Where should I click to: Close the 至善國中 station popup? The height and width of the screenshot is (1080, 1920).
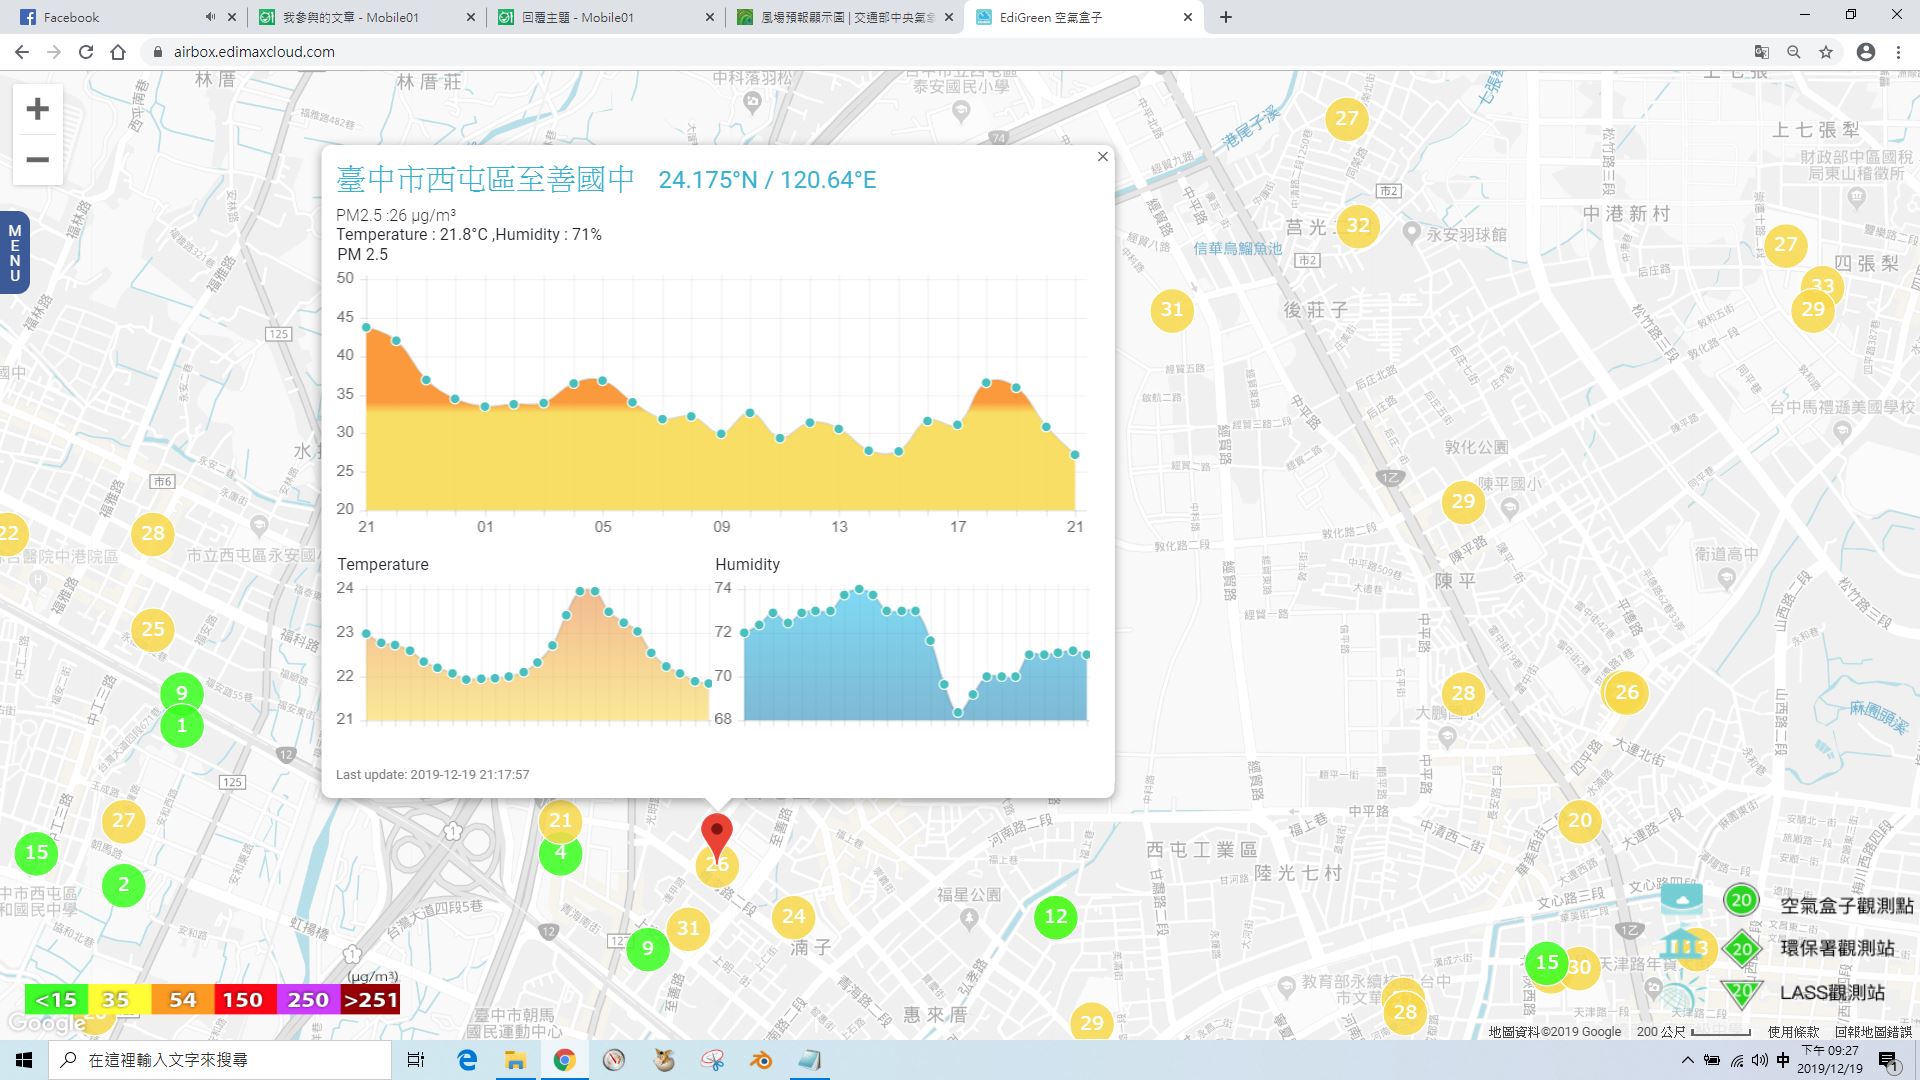pyautogui.click(x=1102, y=156)
